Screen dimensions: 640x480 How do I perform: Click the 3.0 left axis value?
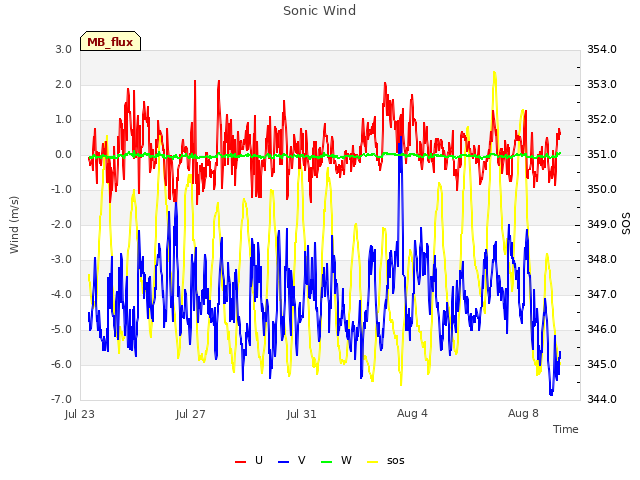[x=64, y=49]
